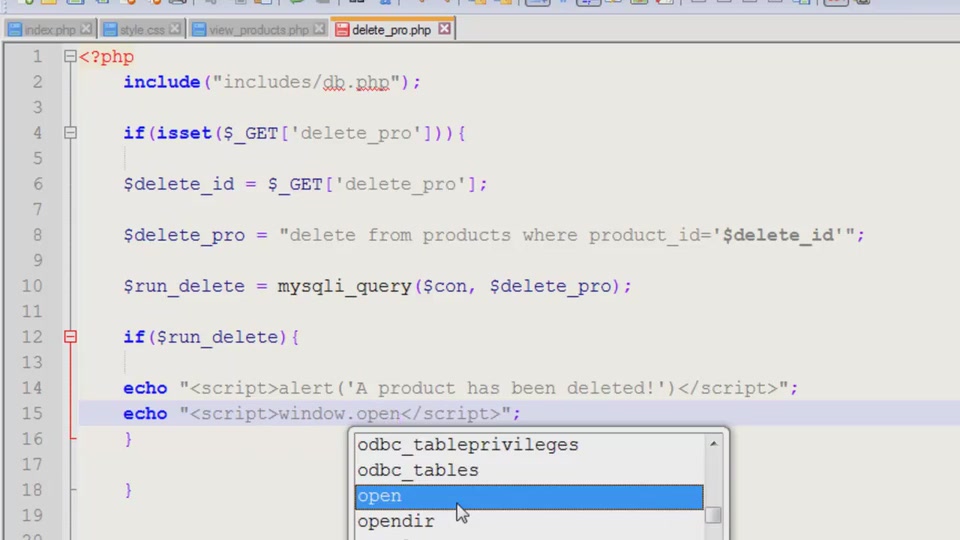Click the $con argument on line 10

[445, 286]
